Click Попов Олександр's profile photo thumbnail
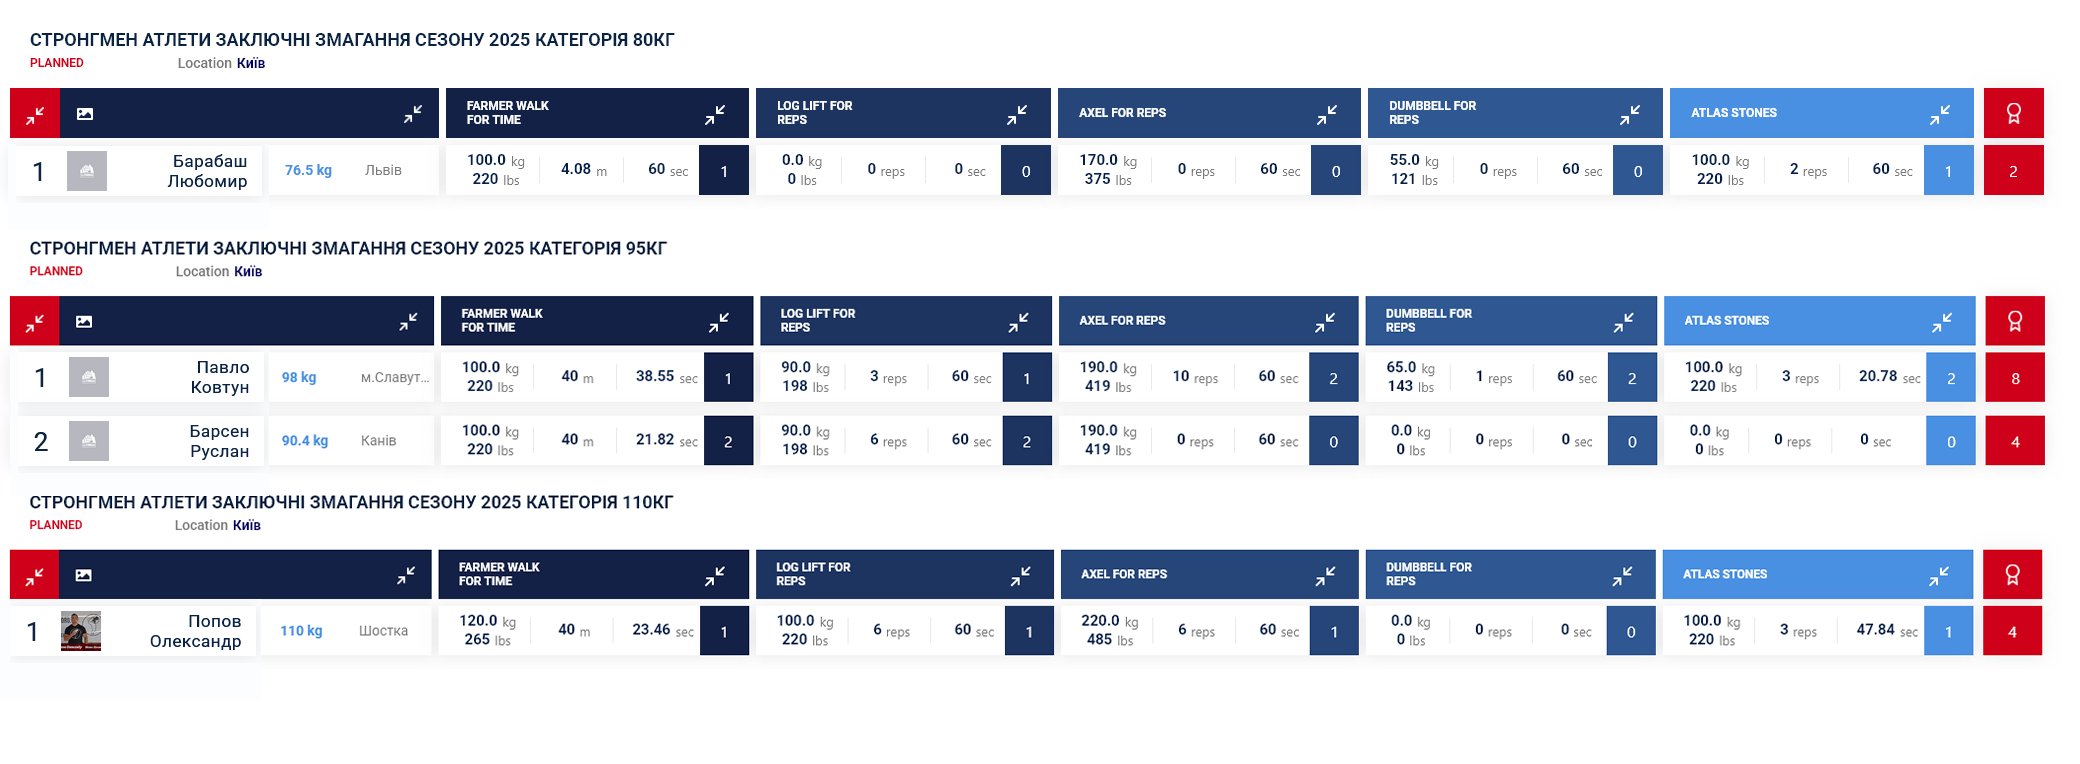Viewport: 2080px width, 764px height. 81,631
